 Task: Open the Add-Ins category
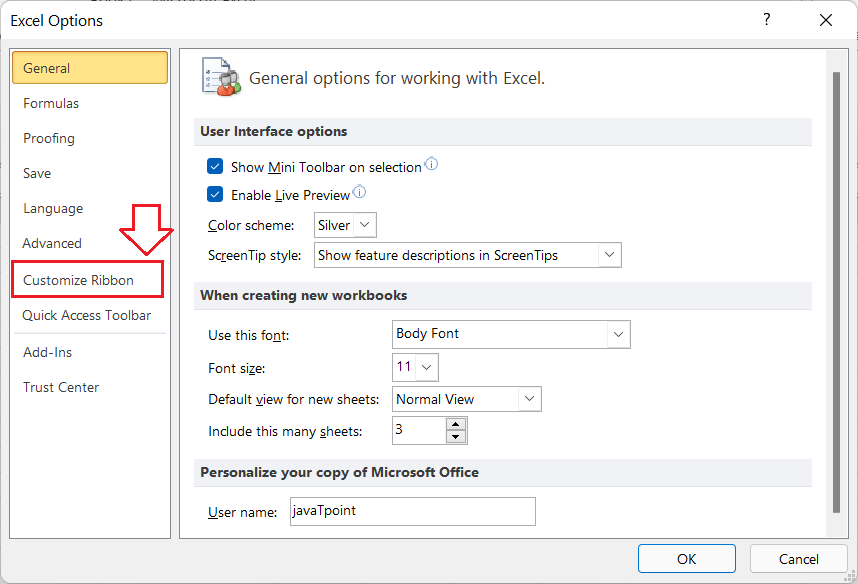(48, 352)
